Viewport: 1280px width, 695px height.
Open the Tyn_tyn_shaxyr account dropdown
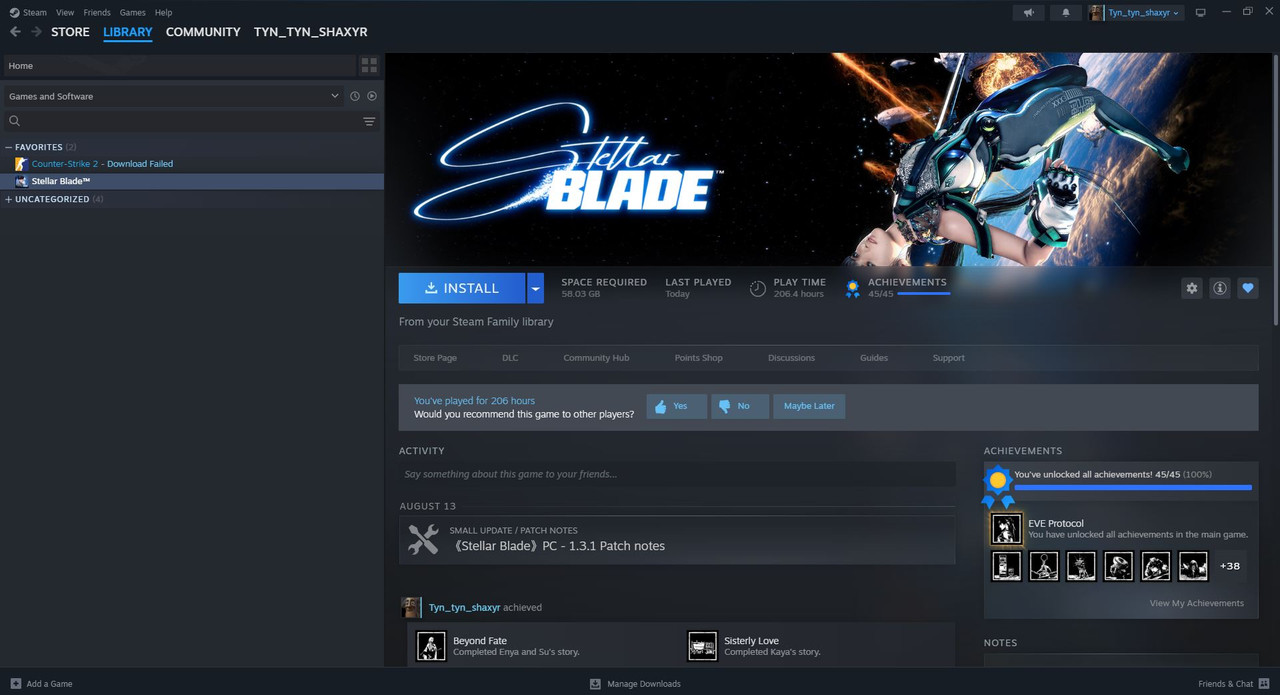[x=1143, y=12]
